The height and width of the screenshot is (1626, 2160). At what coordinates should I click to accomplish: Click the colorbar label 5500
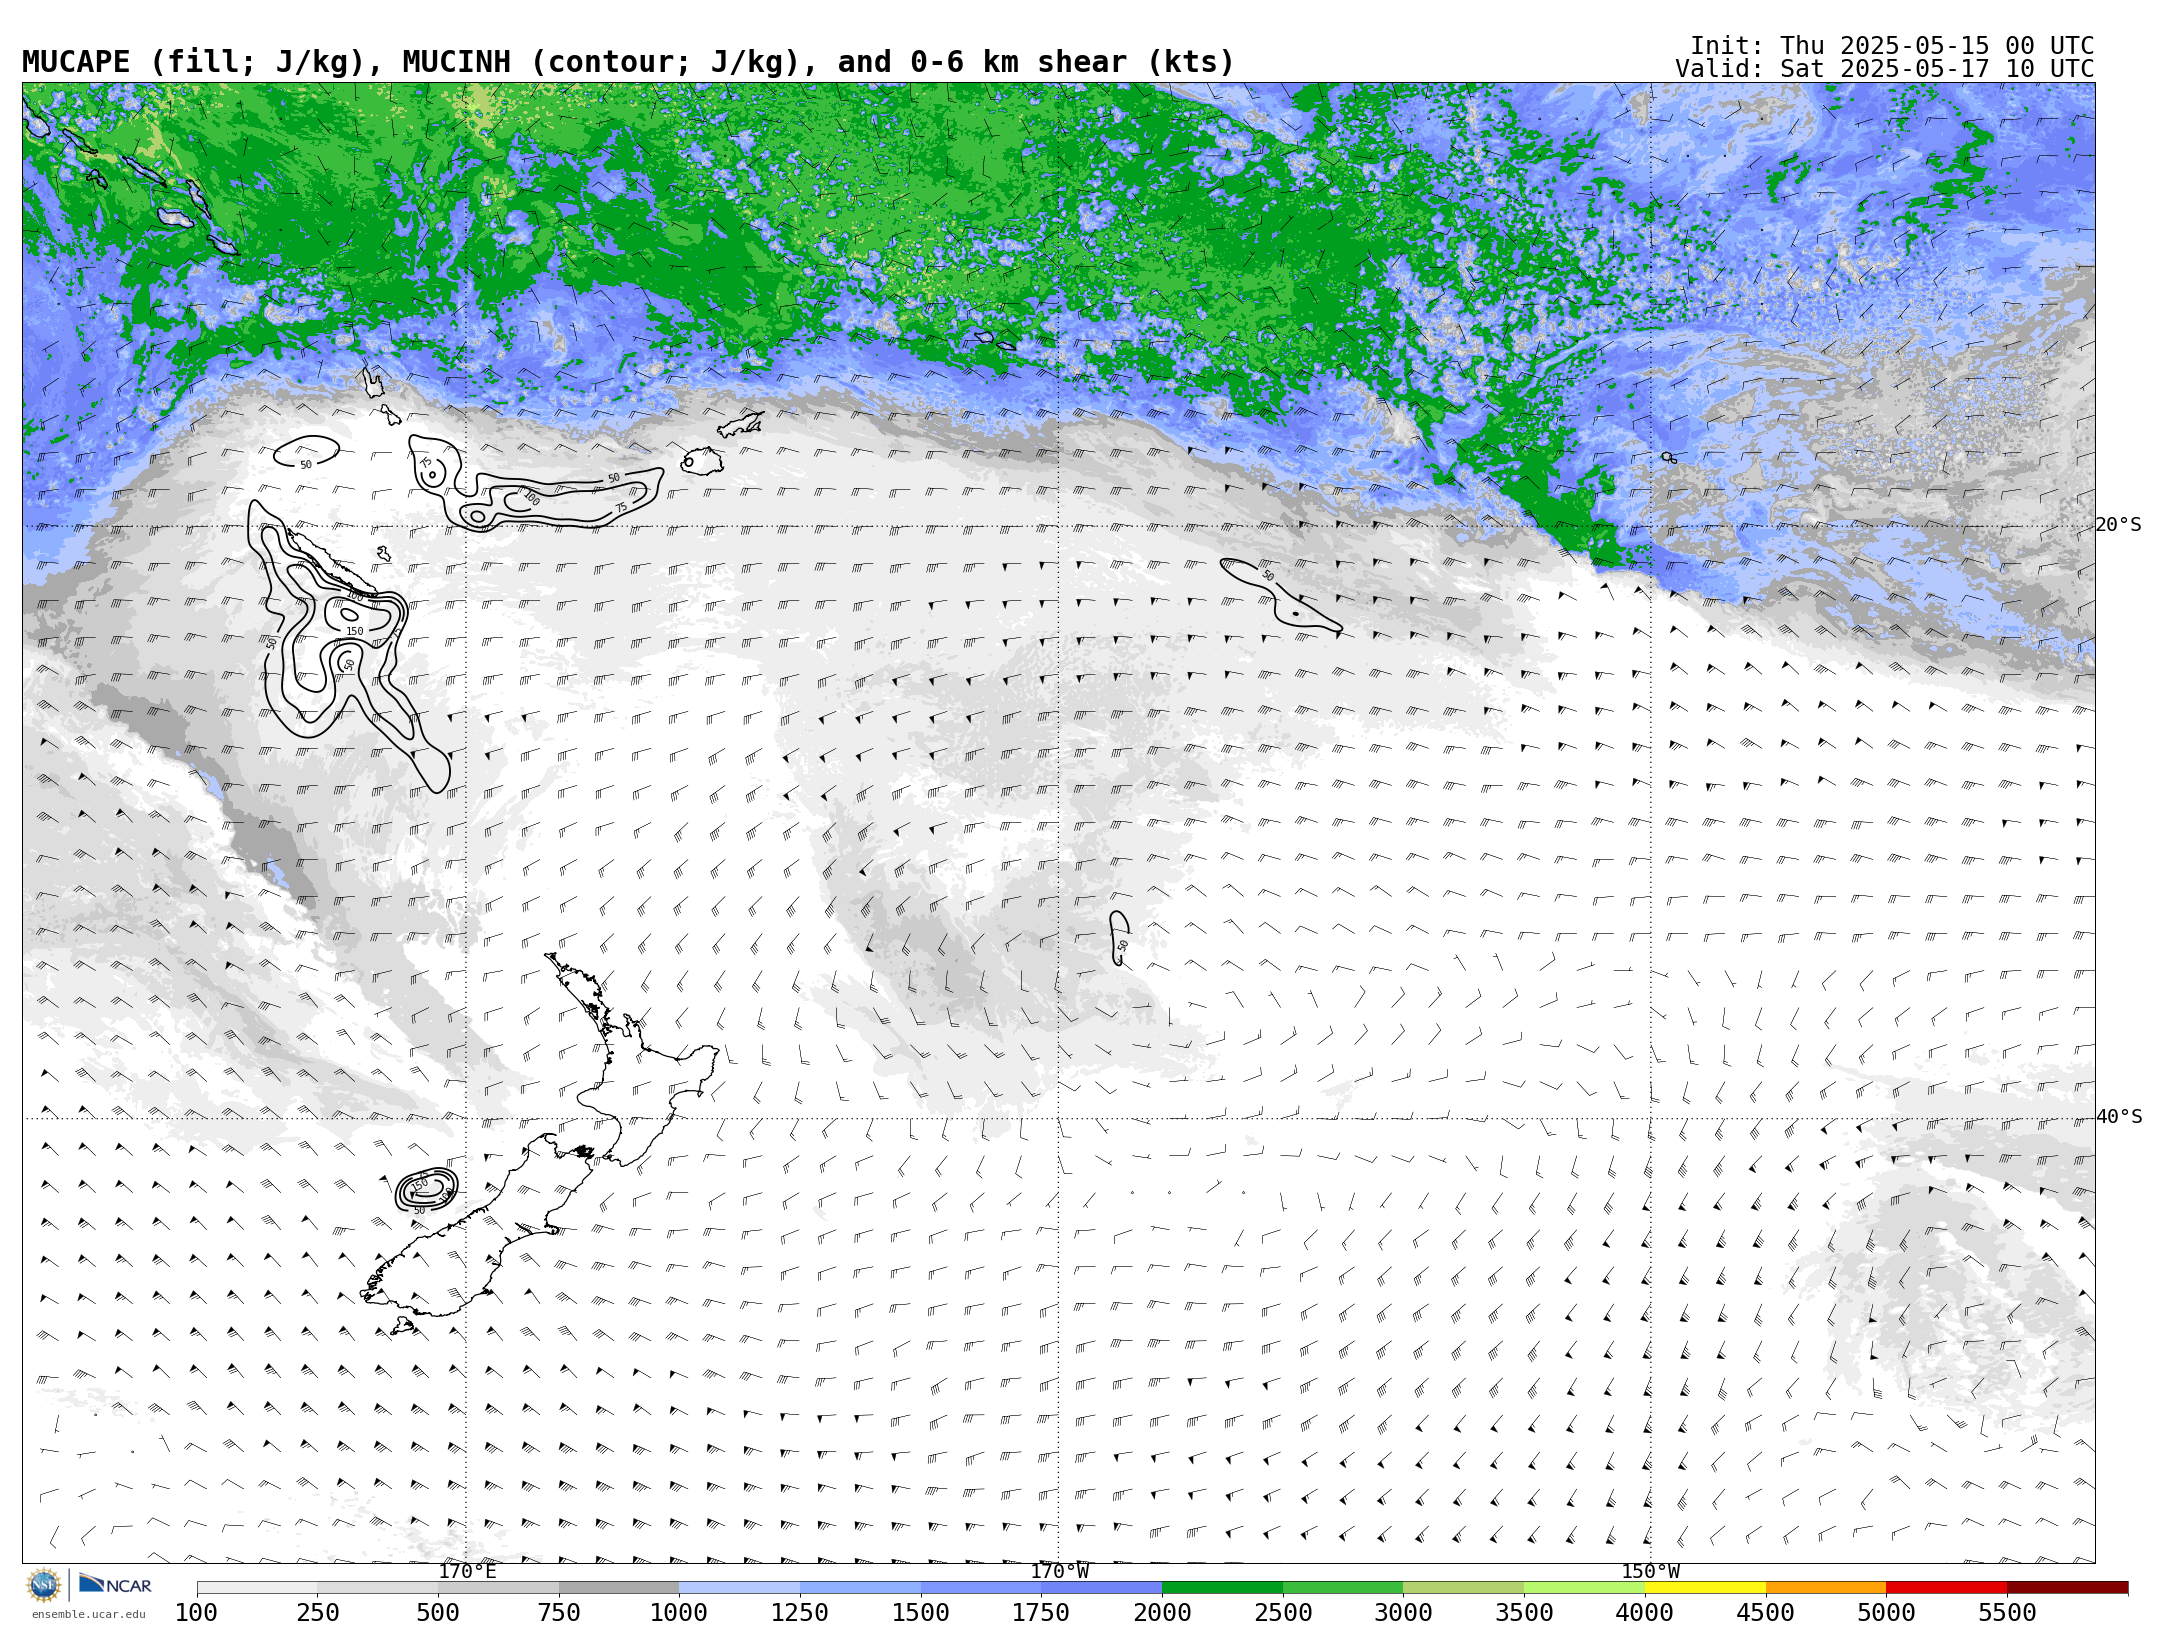(2007, 1612)
